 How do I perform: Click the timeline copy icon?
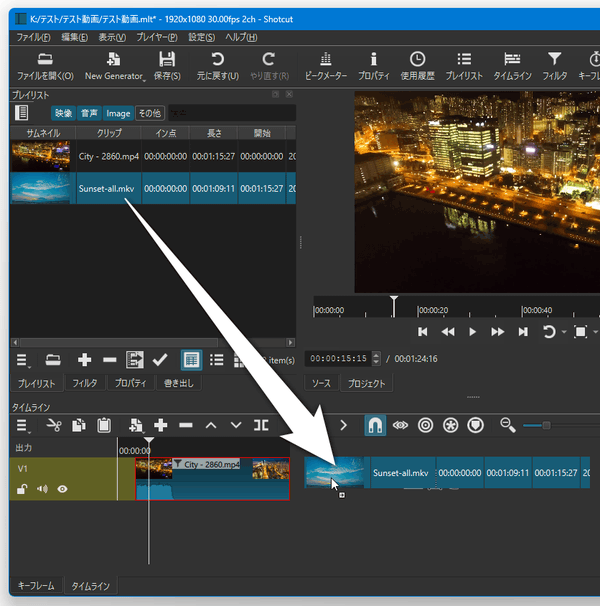(79, 426)
